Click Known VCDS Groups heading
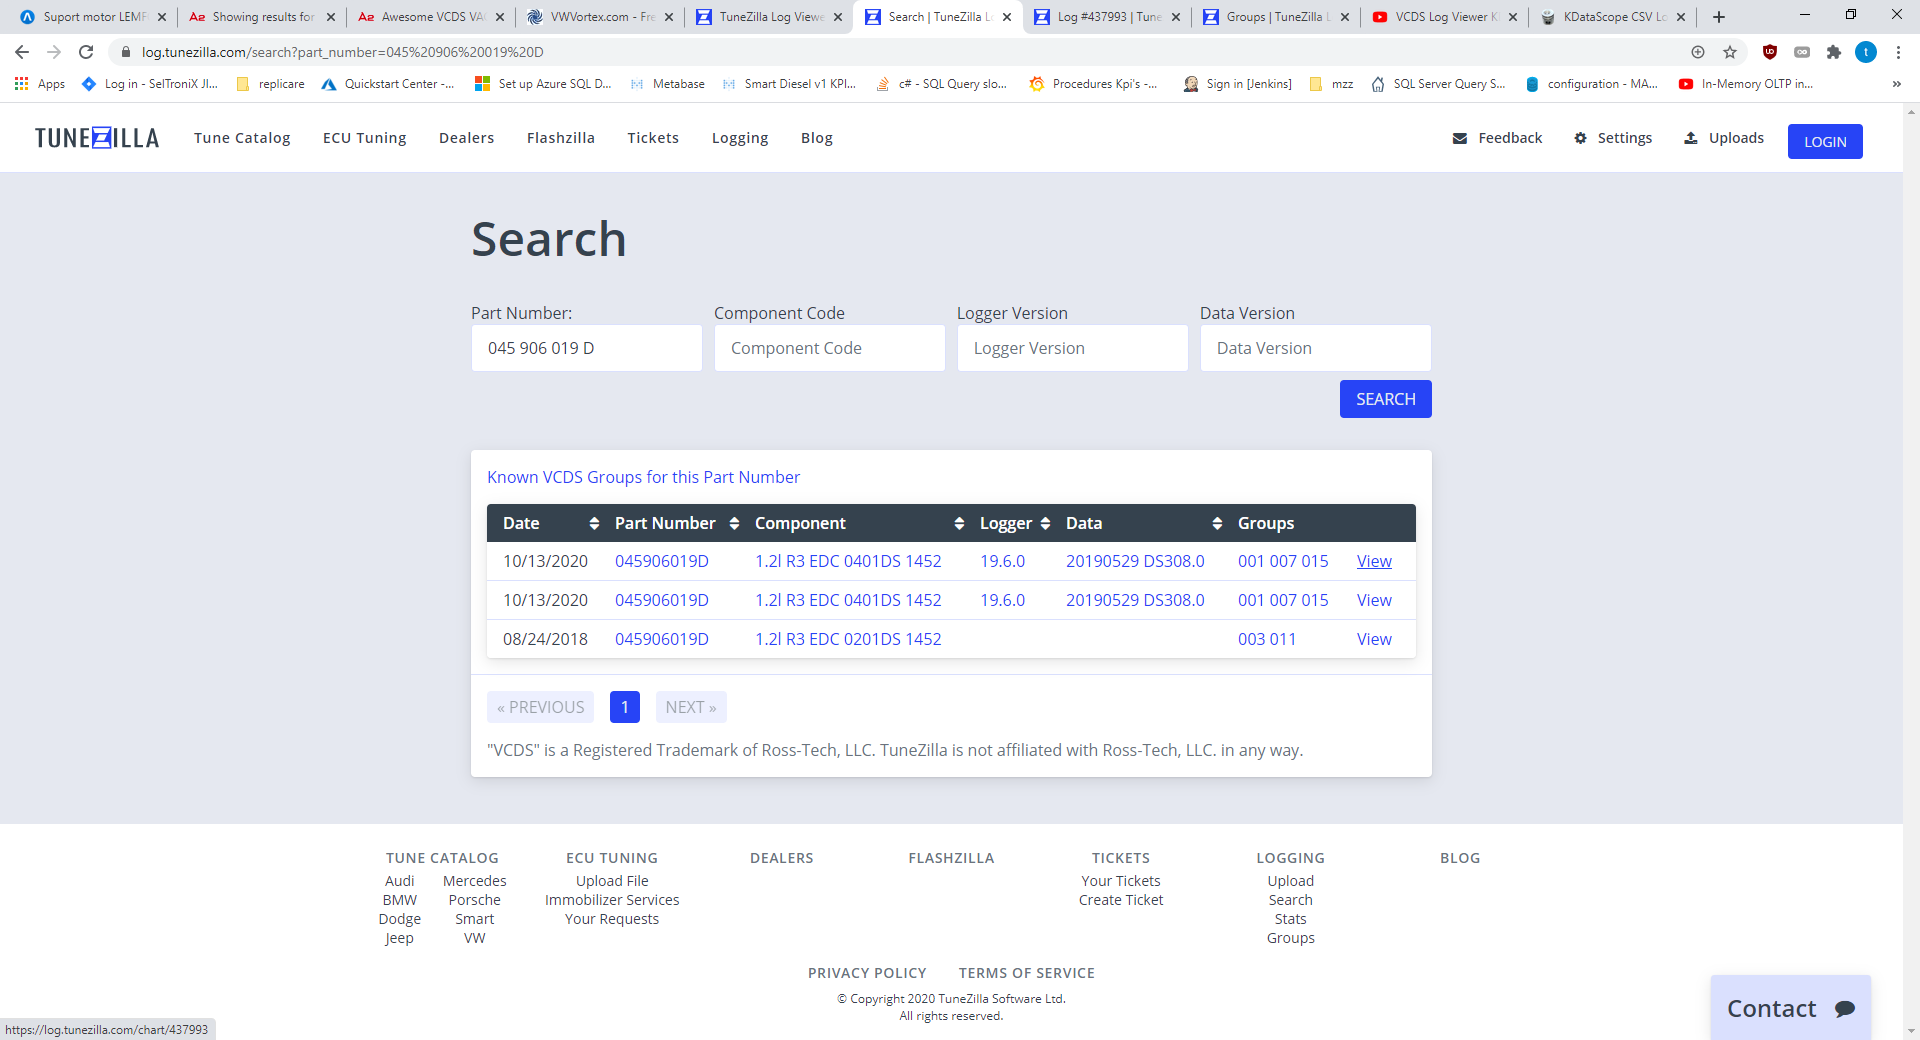Screen dimensions: 1920x1040 click(x=643, y=477)
